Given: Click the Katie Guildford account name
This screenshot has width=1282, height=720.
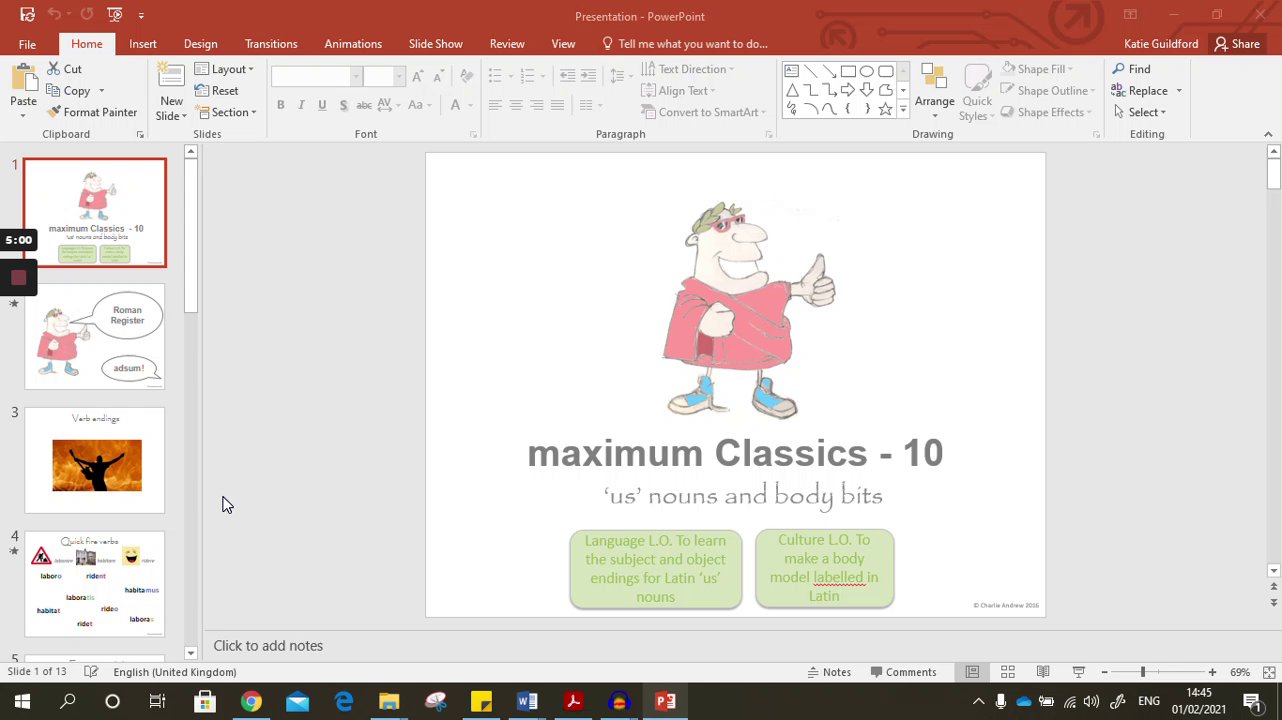Looking at the screenshot, I should 1161,44.
